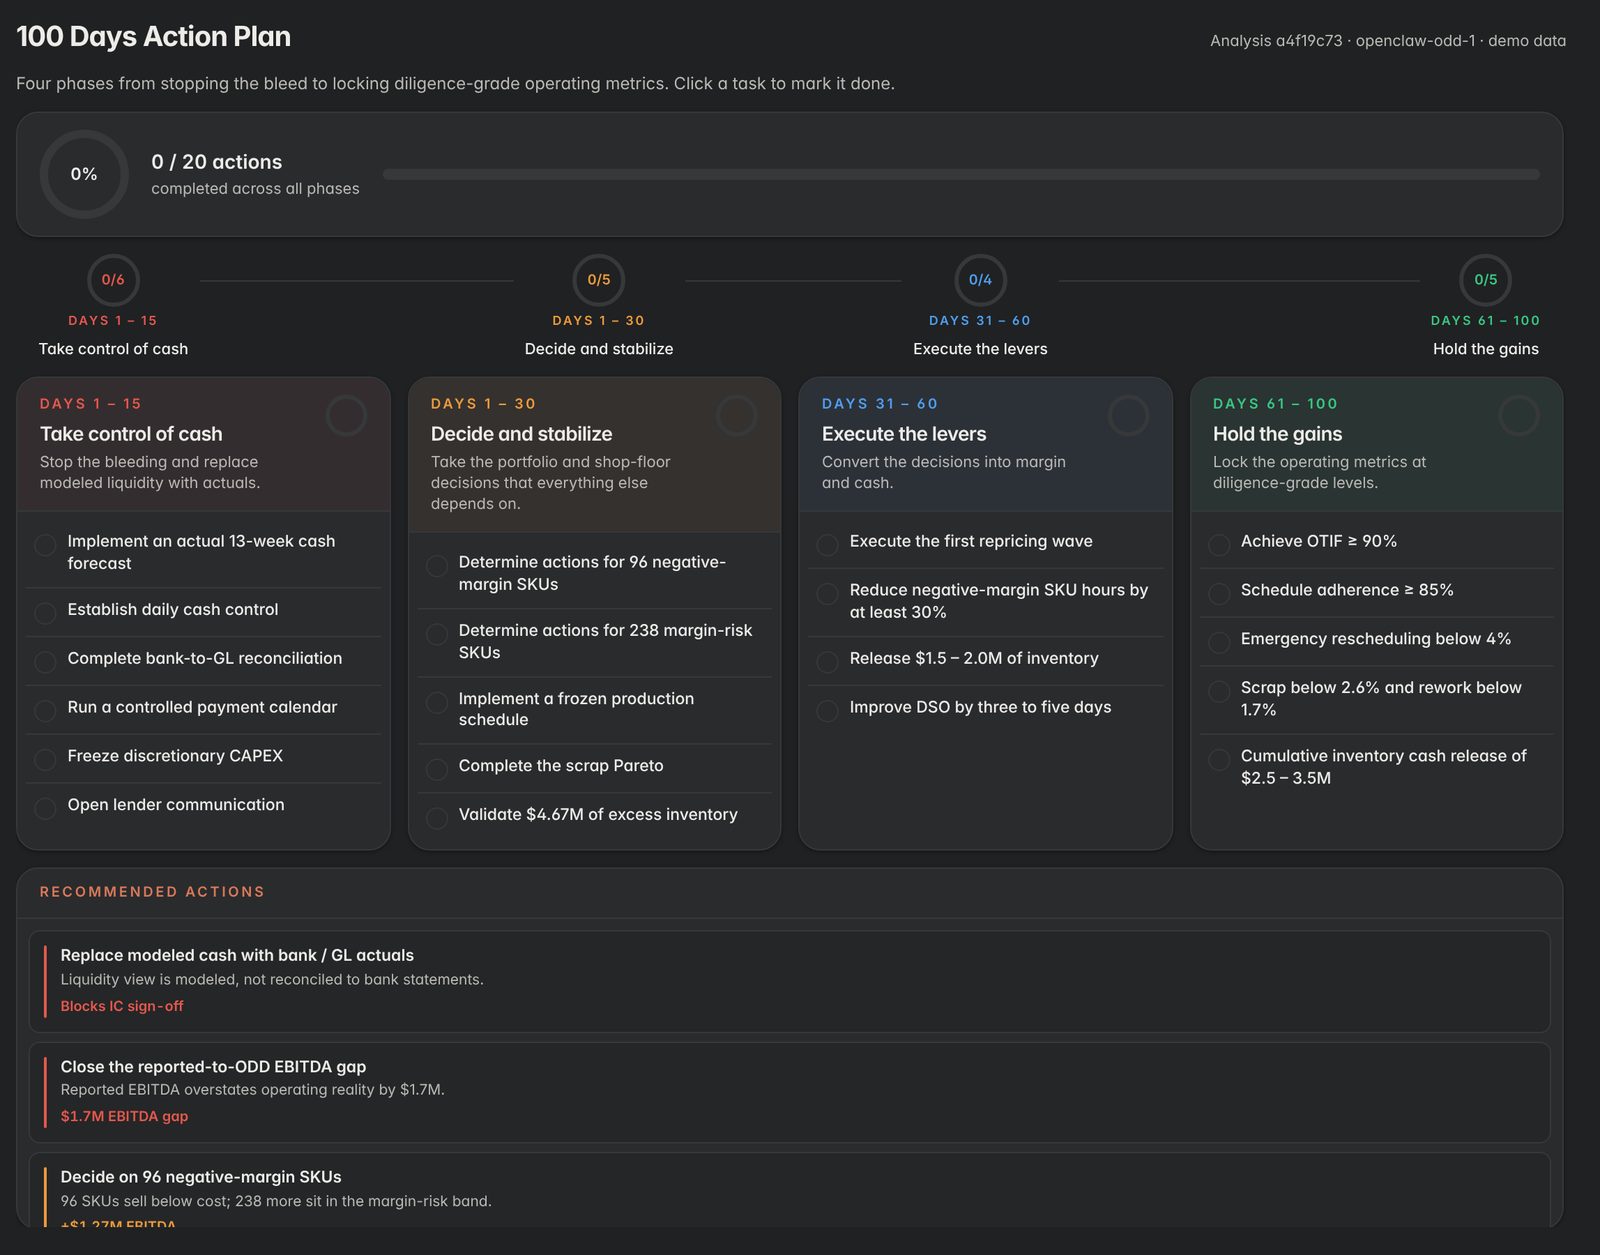Viewport: 1600px width, 1255px height.
Task: Check off 'Complete the scrap Pareto'
Action: 437,770
